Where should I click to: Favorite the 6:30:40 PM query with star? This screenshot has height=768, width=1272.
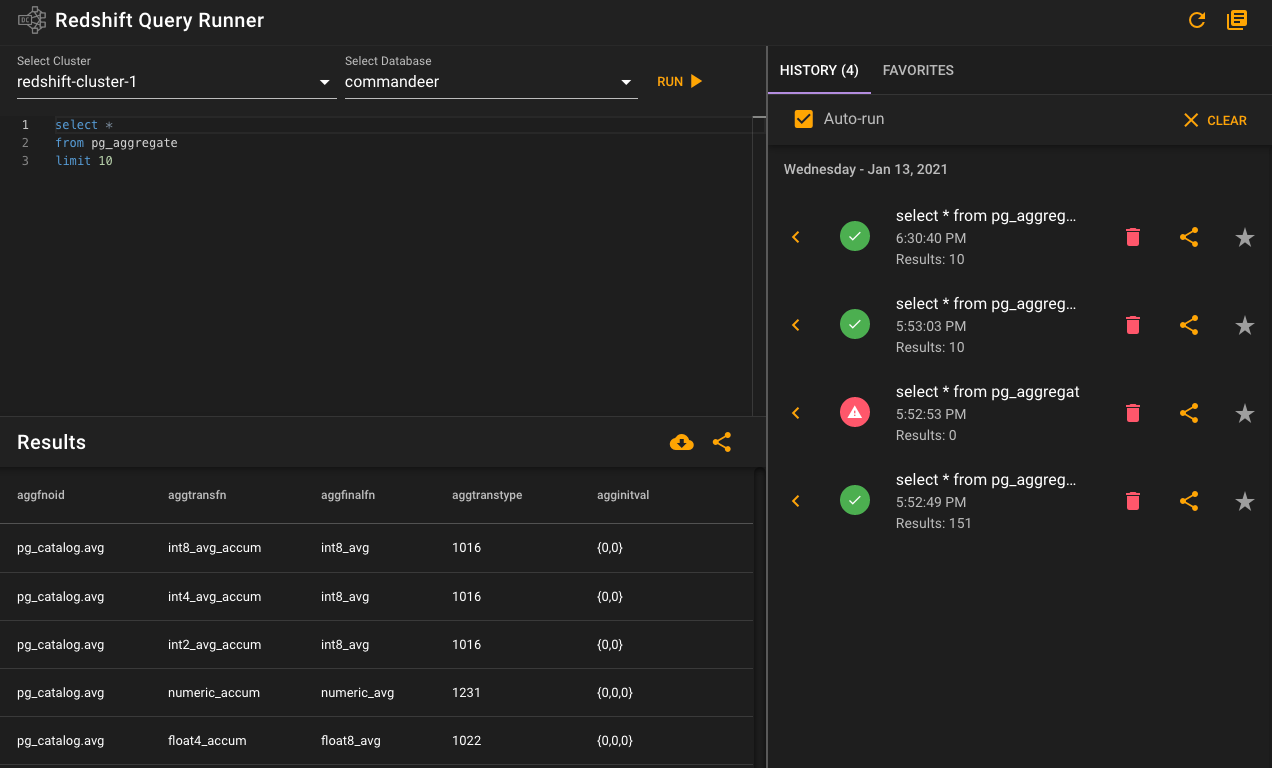[x=1245, y=237]
